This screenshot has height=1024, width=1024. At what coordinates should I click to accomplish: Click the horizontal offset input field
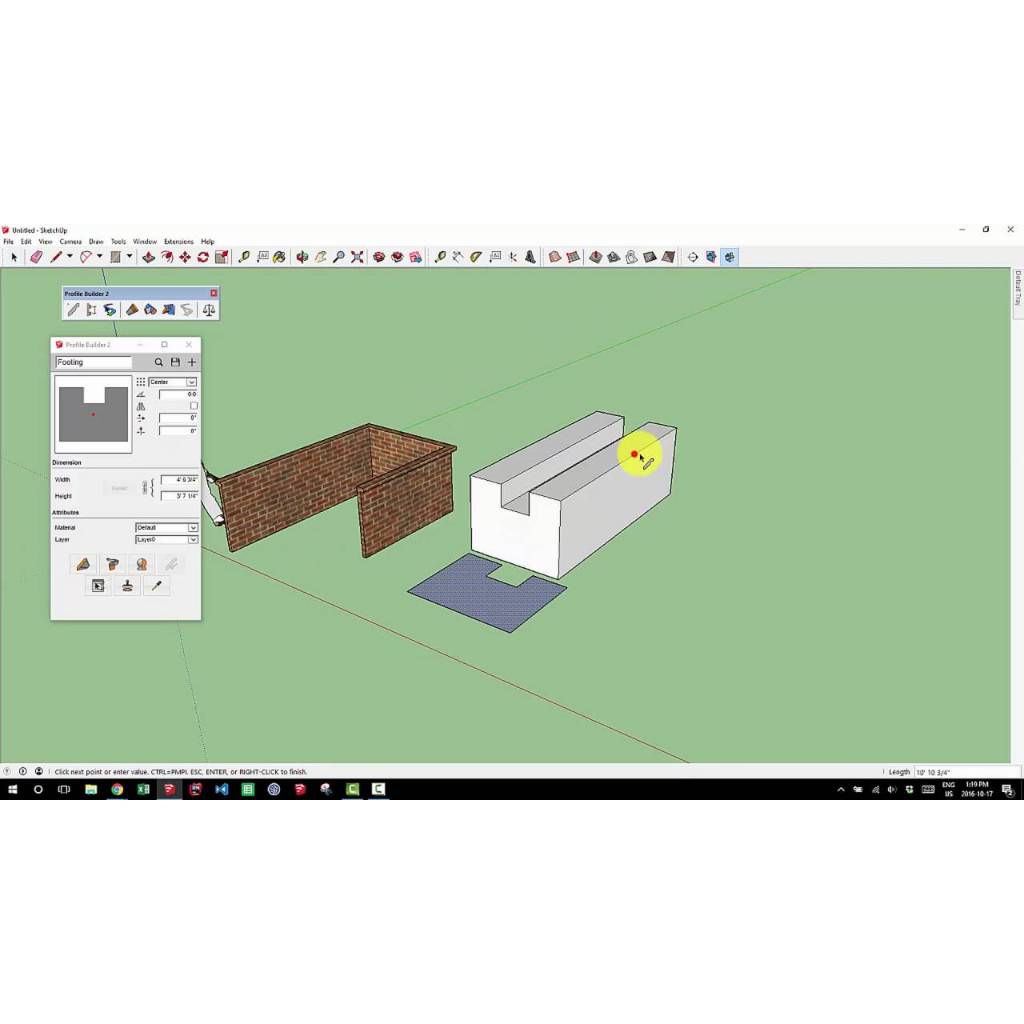[x=178, y=418]
